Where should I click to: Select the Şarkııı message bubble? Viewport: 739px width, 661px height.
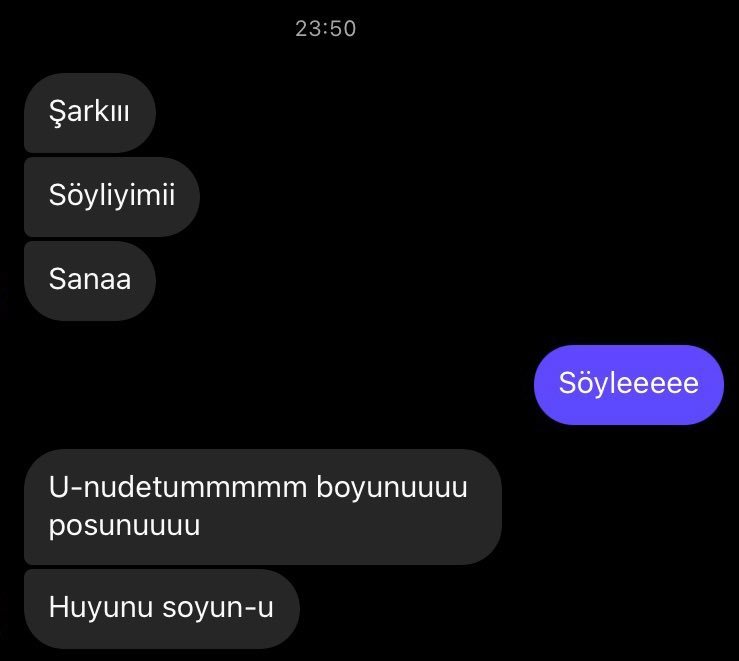tap(90, 113)
